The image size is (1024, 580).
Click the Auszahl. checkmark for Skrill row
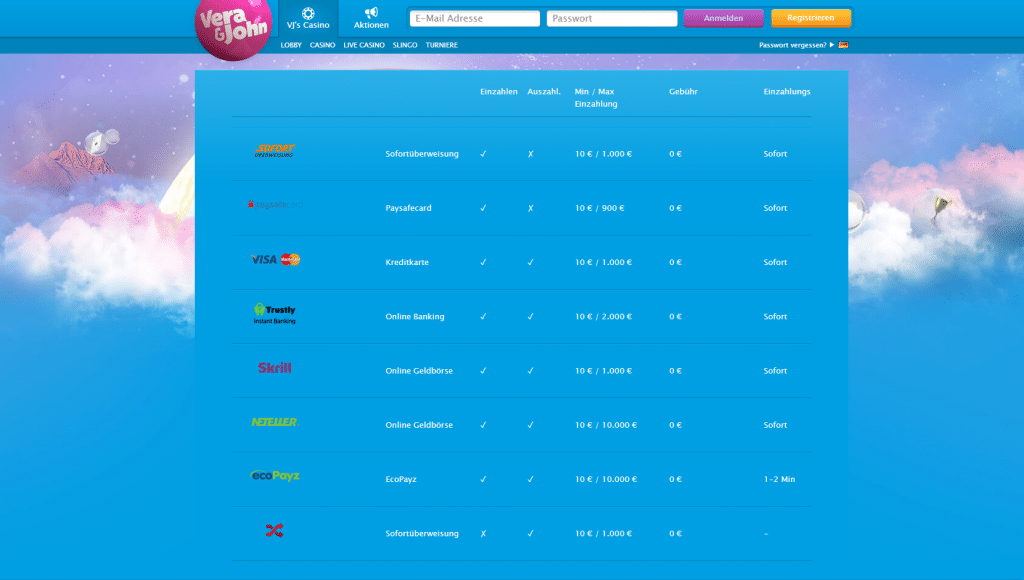click(x=530, y=370)
